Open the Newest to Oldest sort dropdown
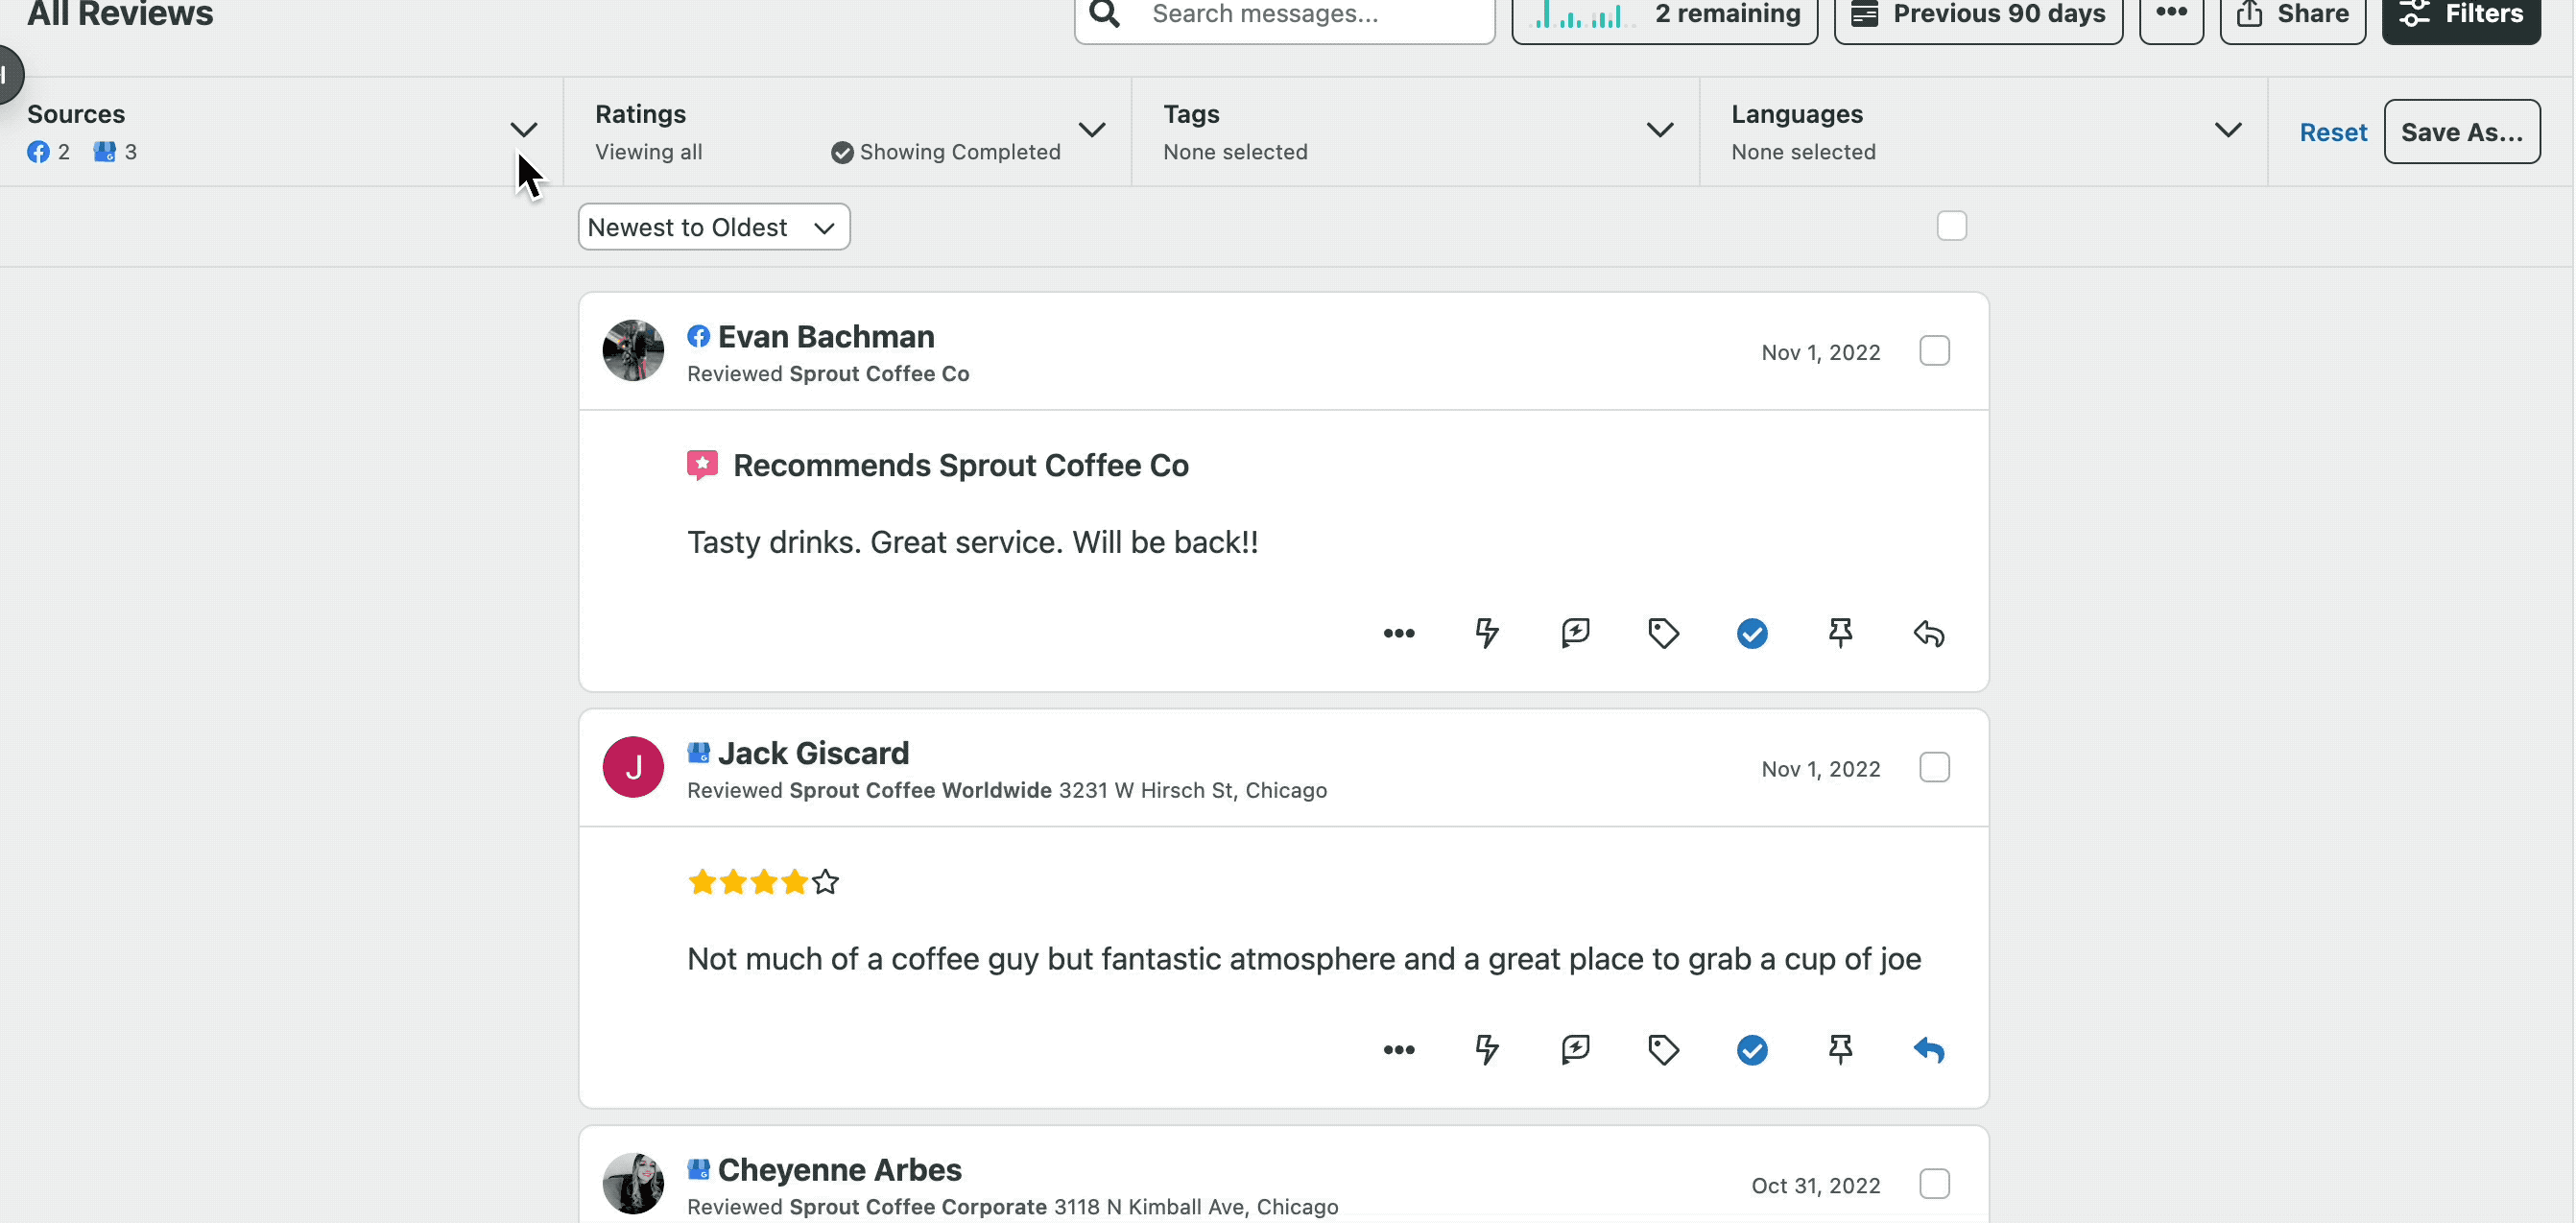This screenshot has width=2576, height=1223. (714, 227)
